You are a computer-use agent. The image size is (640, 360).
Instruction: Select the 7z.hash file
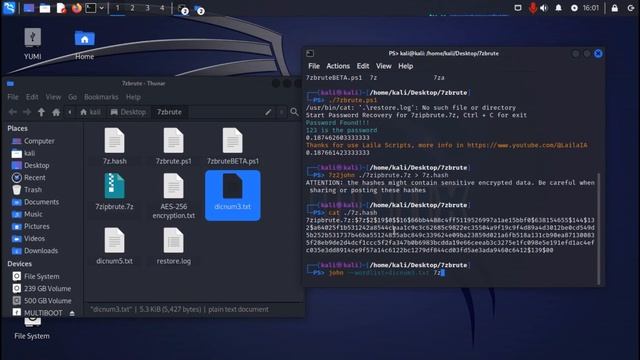click(x=115, y=146)
